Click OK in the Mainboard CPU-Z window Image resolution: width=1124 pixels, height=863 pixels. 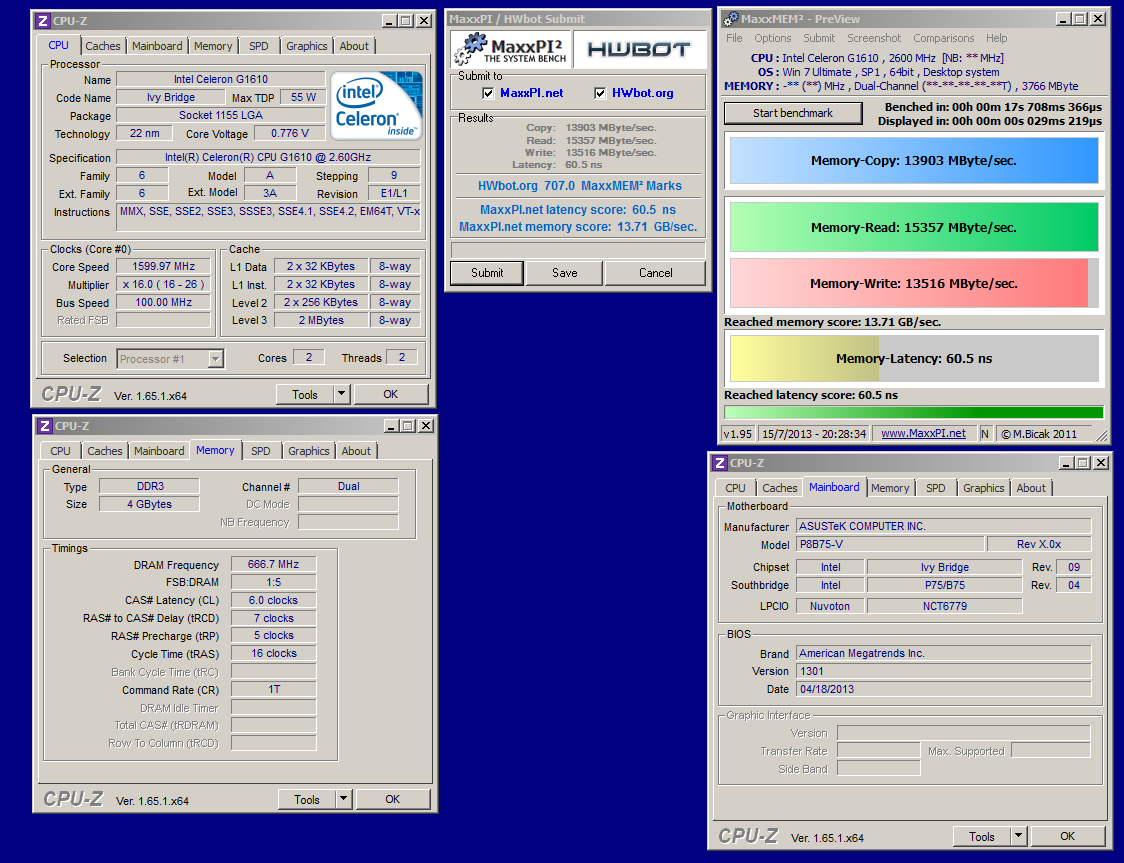[1067, 836]
